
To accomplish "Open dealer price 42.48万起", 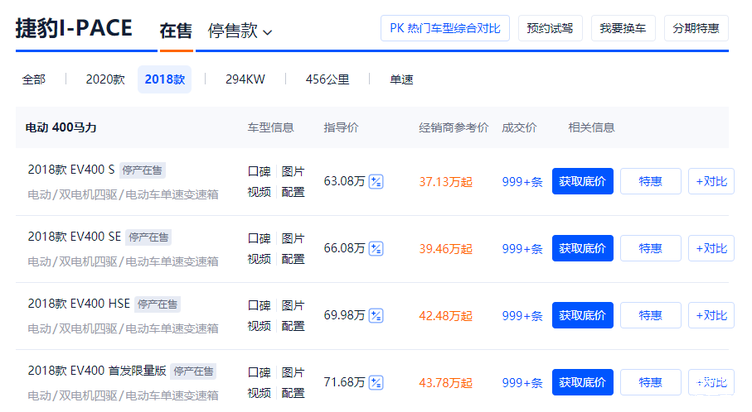I will coord(446,316).
